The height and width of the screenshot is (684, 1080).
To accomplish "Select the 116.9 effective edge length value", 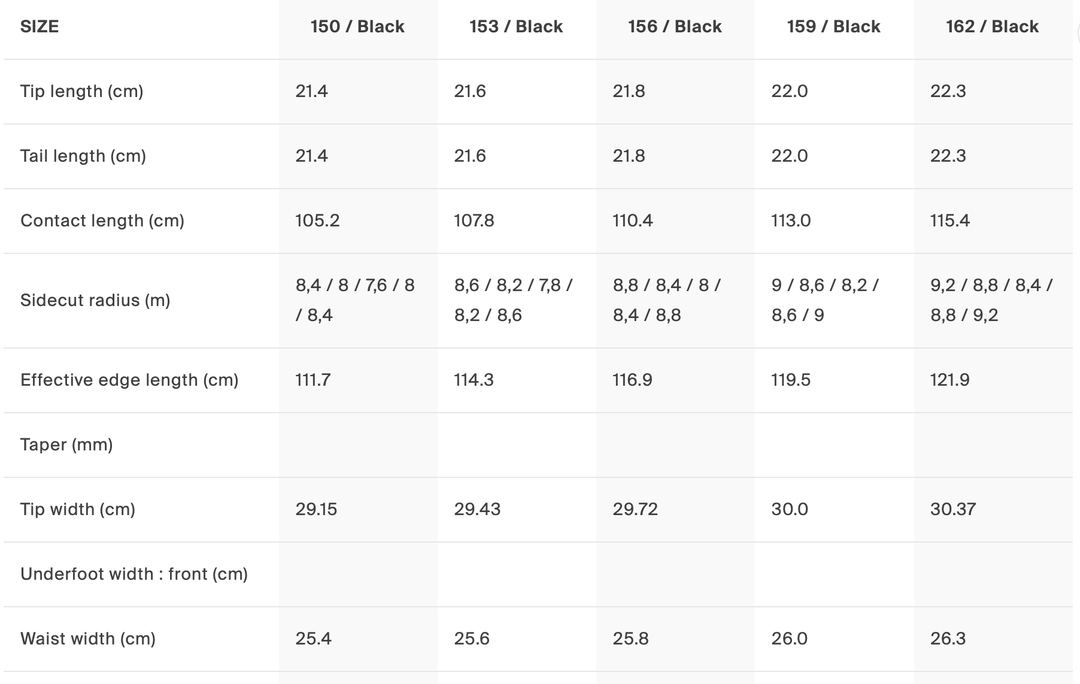I will [632, 380].
